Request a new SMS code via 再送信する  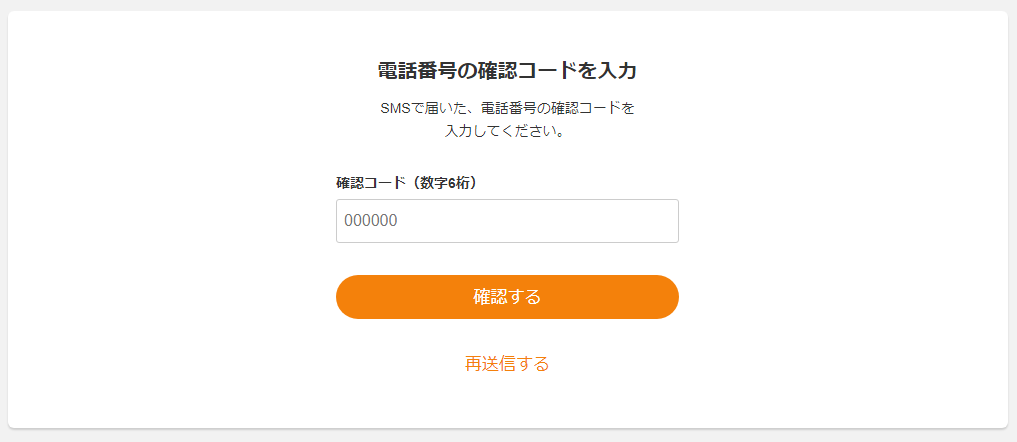tap(507, 363)
